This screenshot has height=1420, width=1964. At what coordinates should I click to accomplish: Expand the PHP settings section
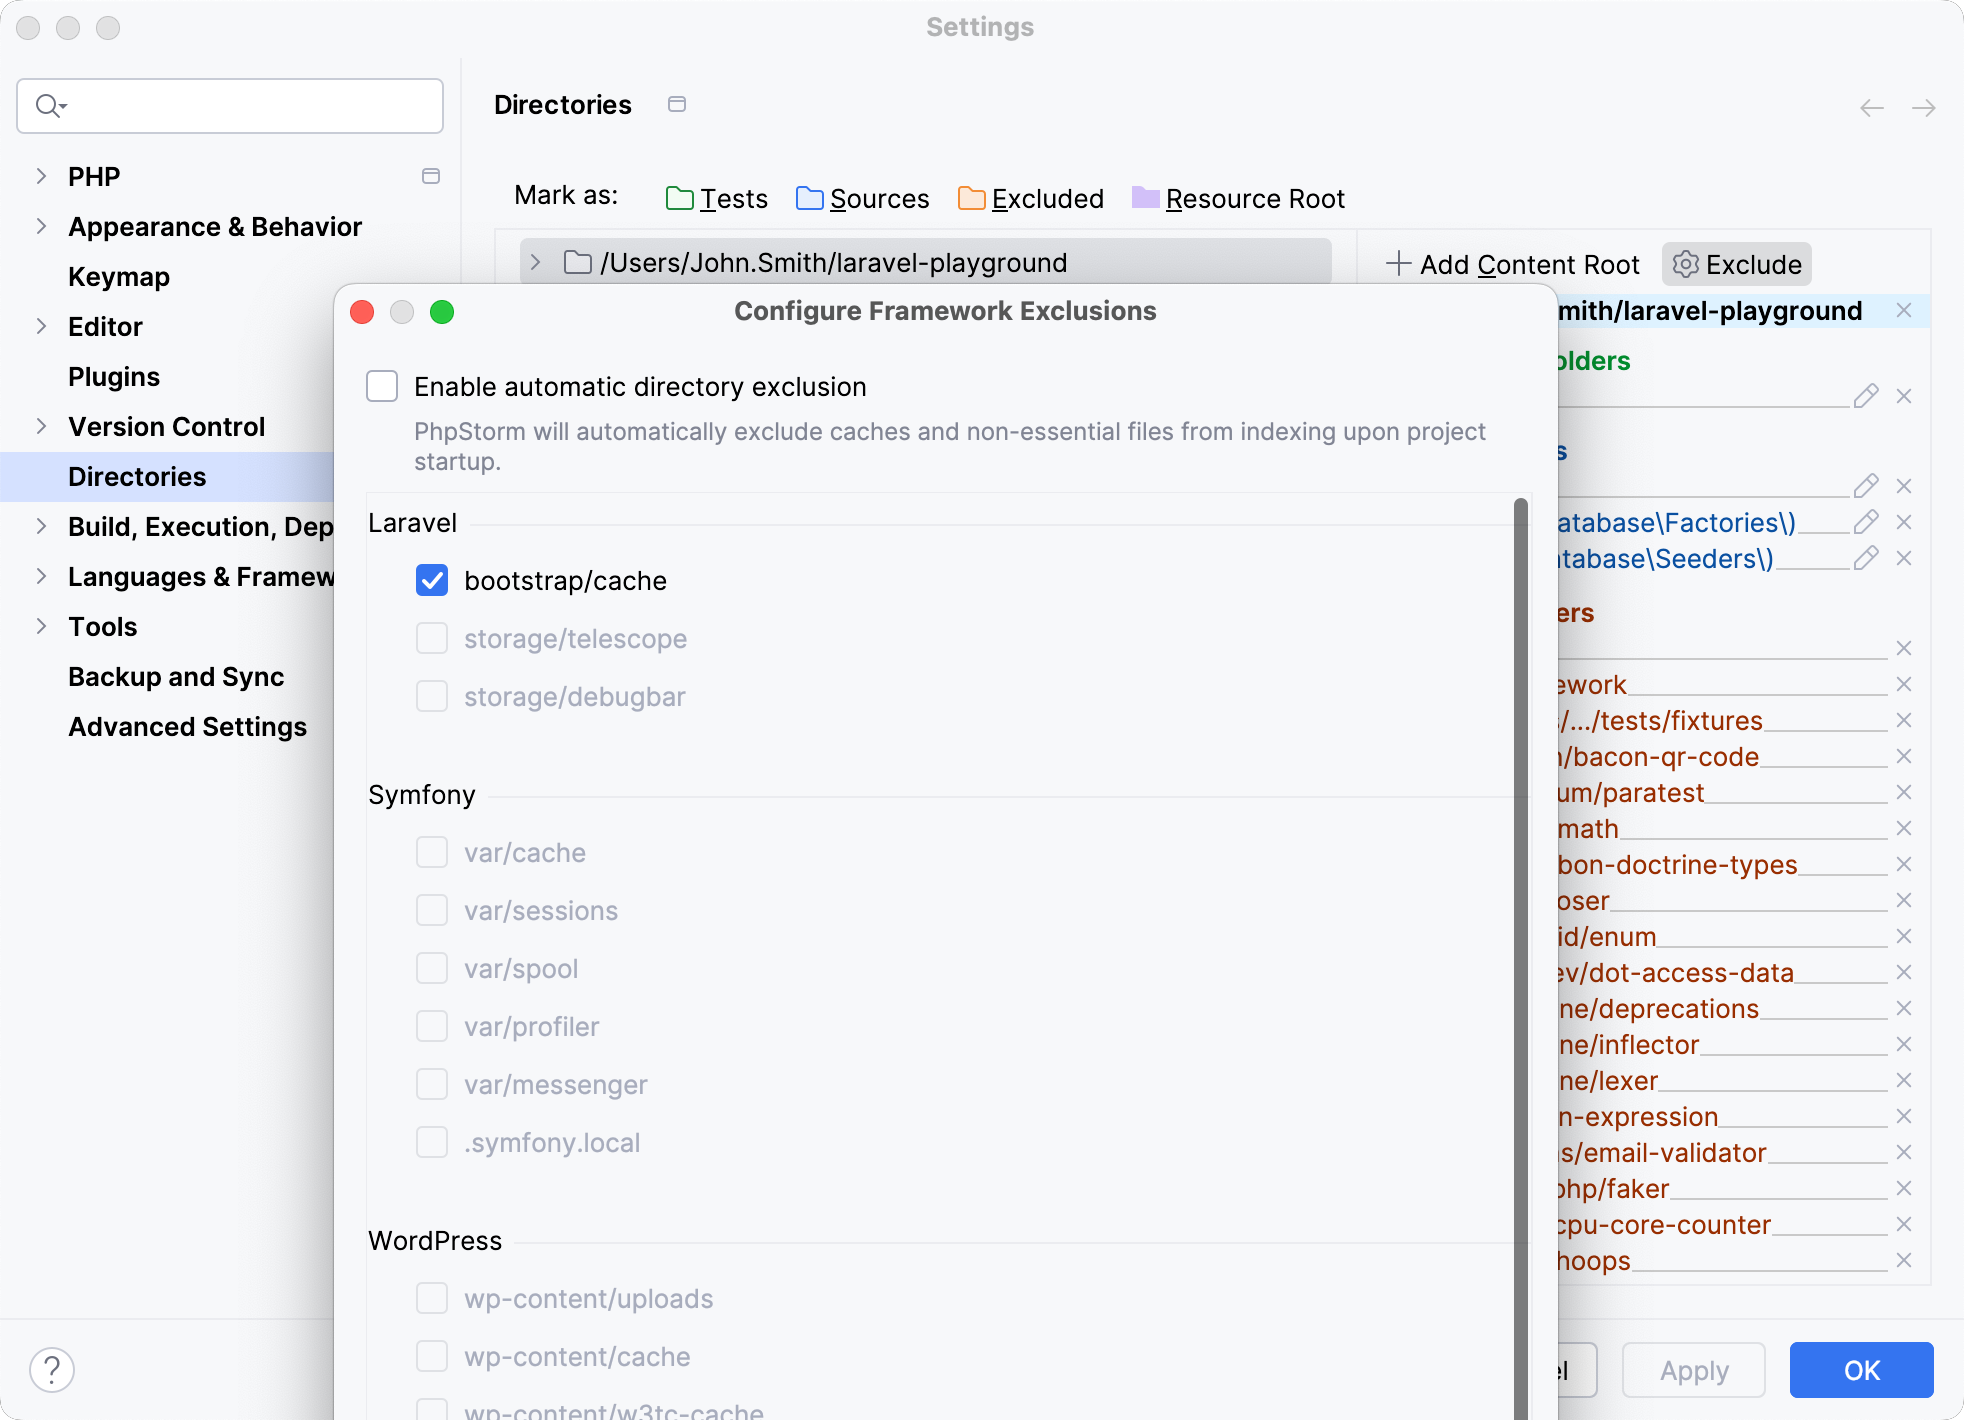(40, 176)
